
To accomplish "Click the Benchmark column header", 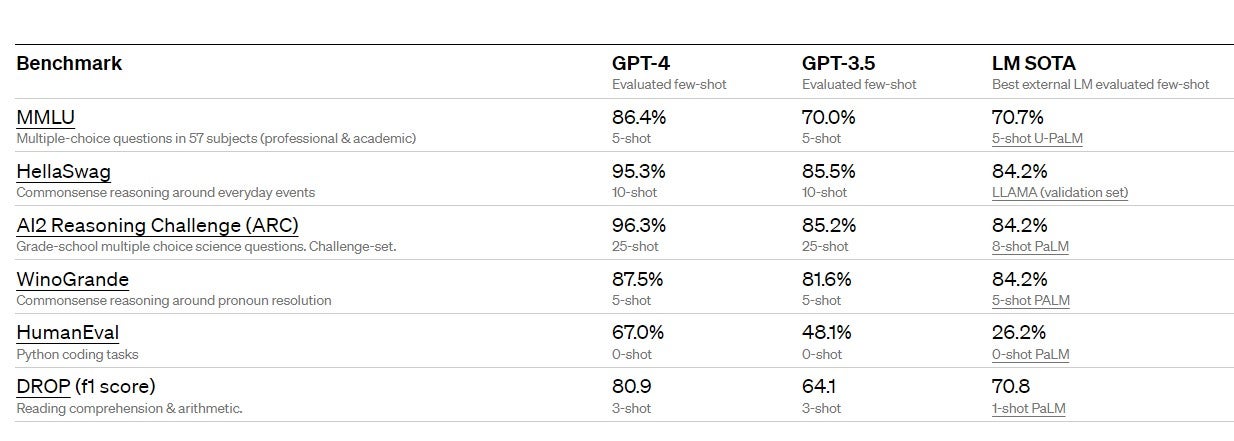I will tap(69, 63).
